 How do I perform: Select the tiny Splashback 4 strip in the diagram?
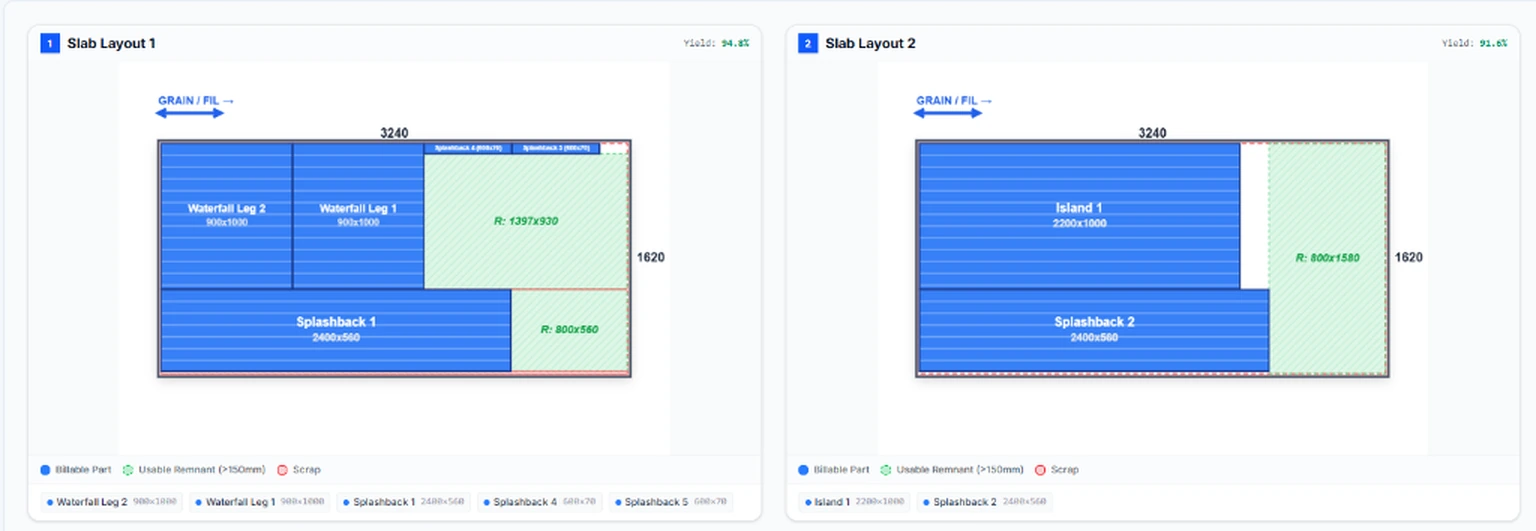[468, 148]
